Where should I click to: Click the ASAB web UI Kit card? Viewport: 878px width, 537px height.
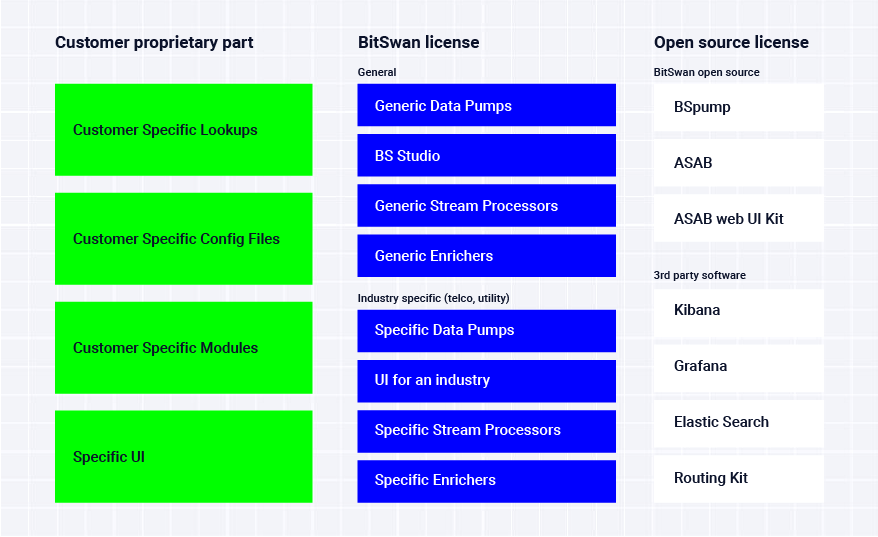739,219
